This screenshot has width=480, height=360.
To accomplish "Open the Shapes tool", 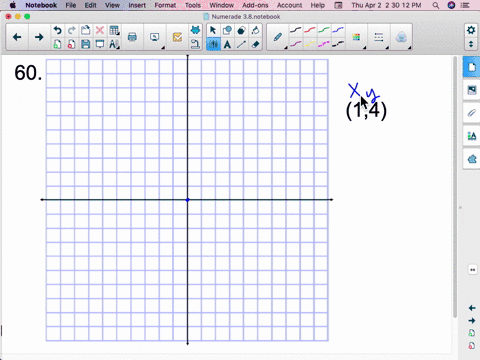I will tap(227, 30).
